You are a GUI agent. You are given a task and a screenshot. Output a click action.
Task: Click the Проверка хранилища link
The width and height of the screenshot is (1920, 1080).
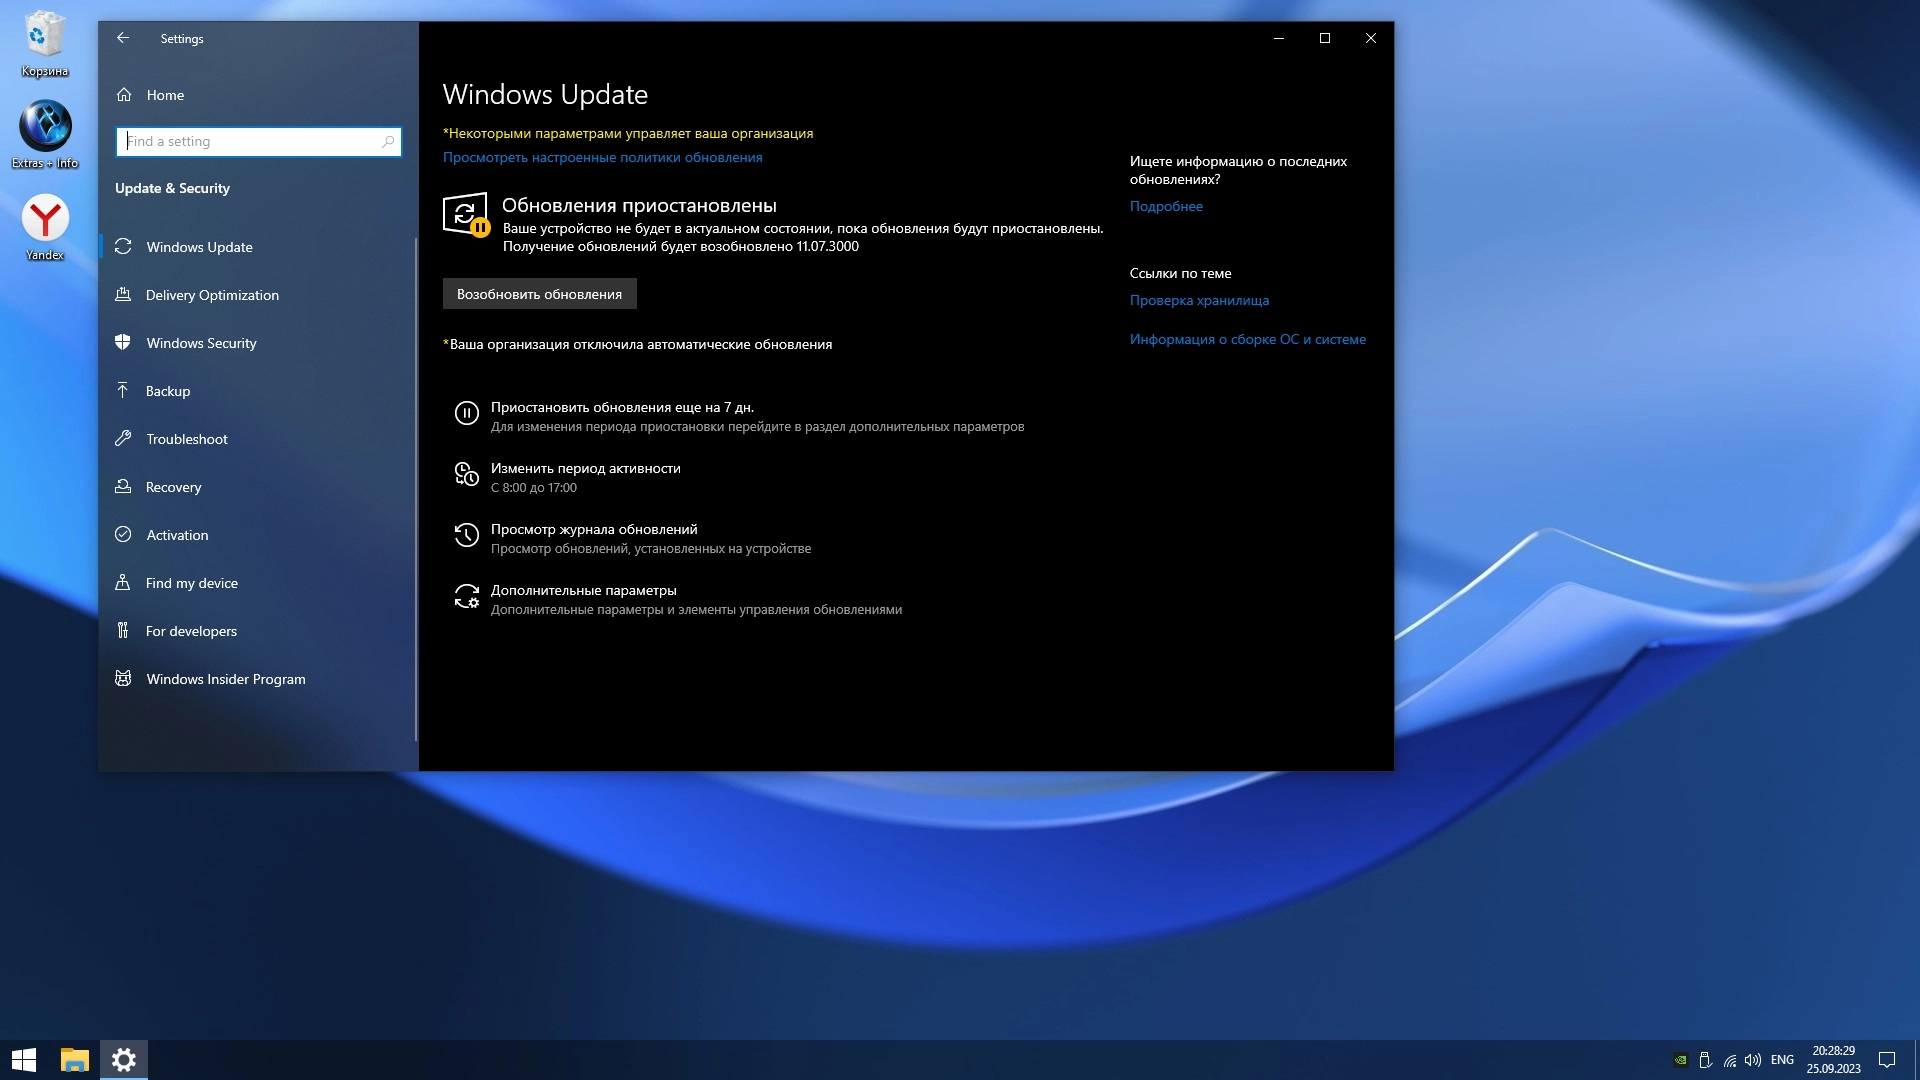pos(1199,300)
